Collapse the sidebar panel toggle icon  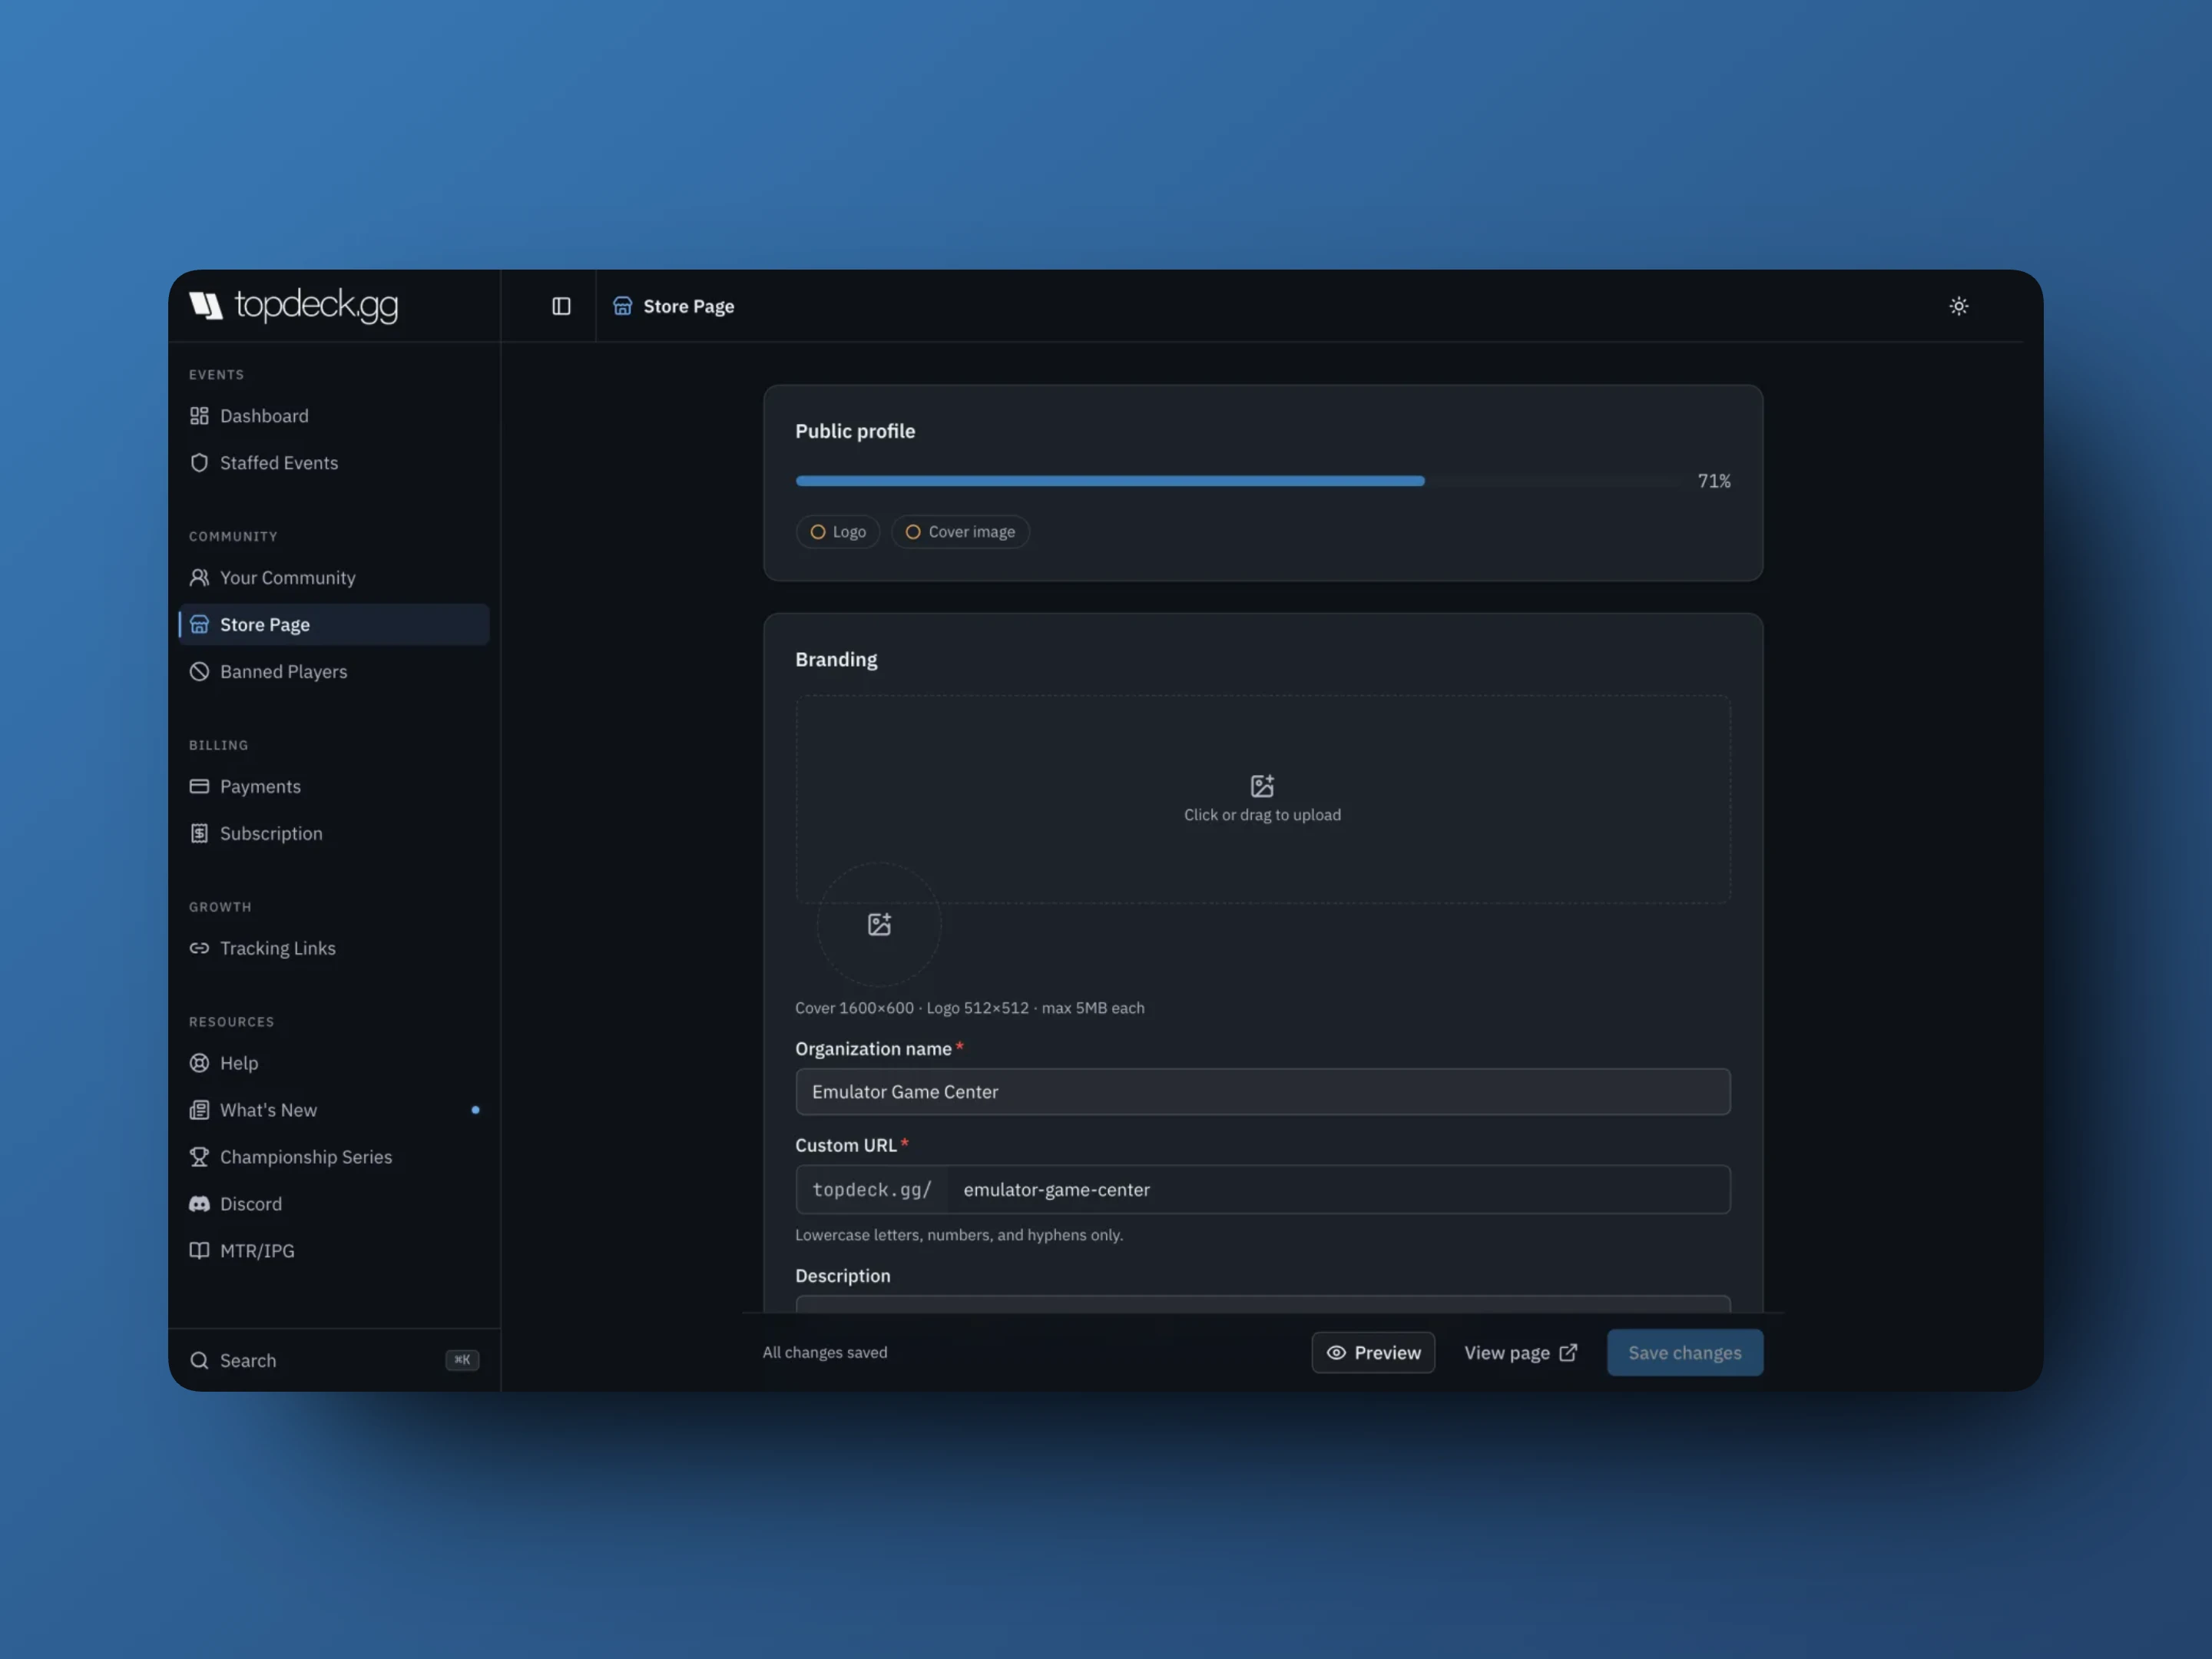click(561, 306)
